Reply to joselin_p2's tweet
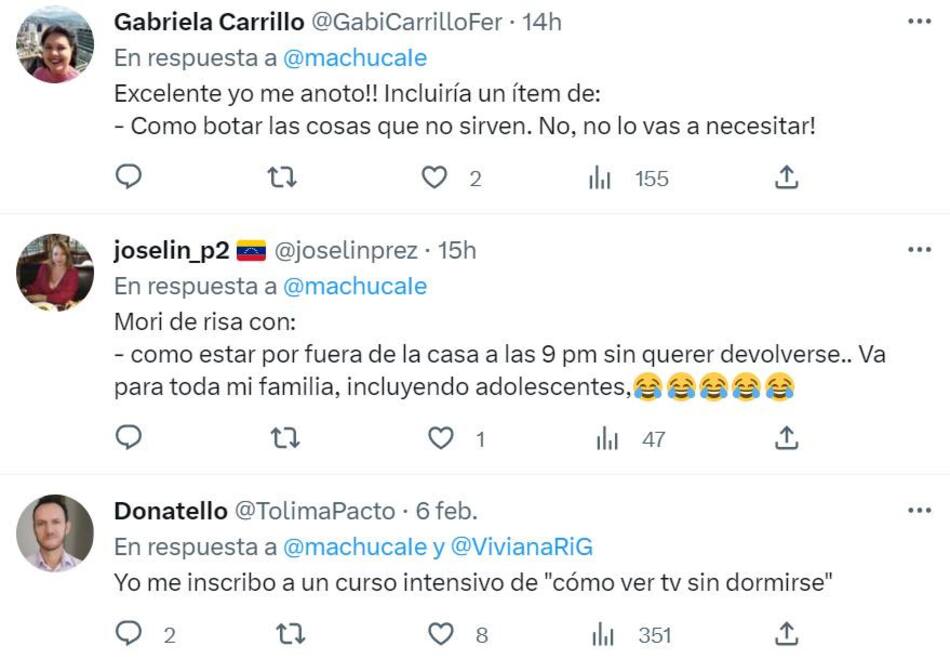The height and width of the screenshot is (659, 950). click(129, 438)
